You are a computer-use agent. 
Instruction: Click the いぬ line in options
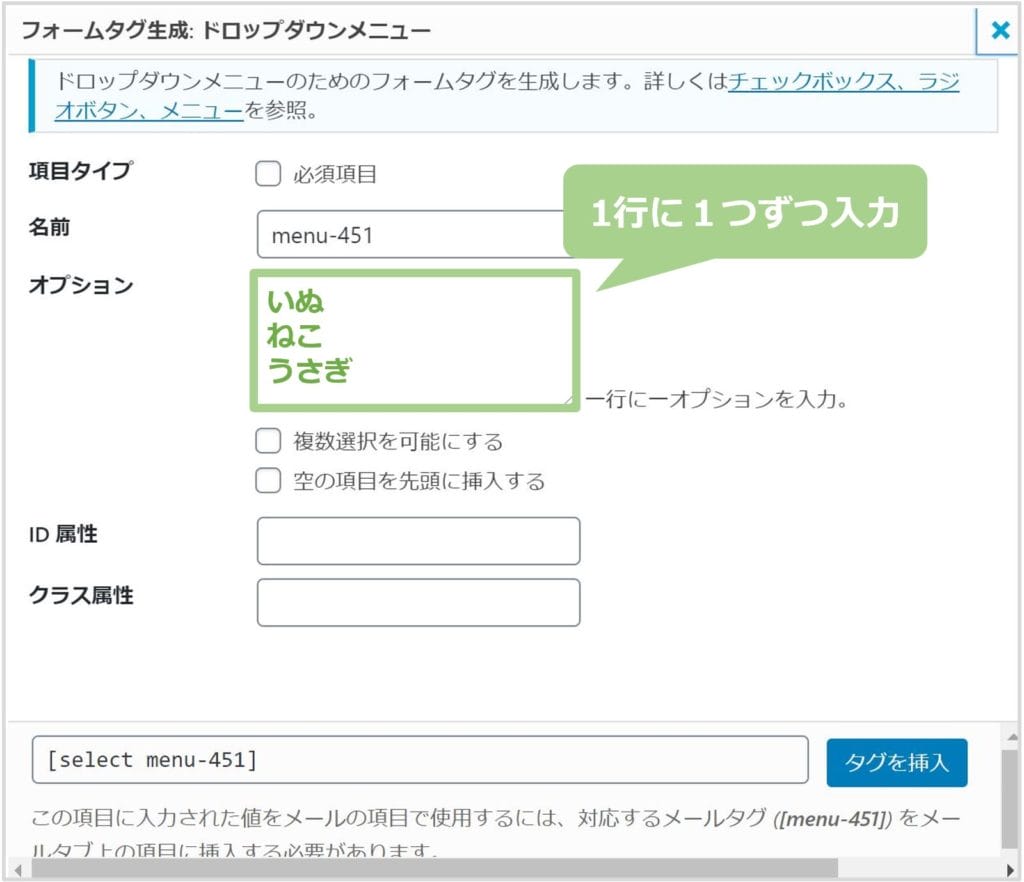click(295, 301)
